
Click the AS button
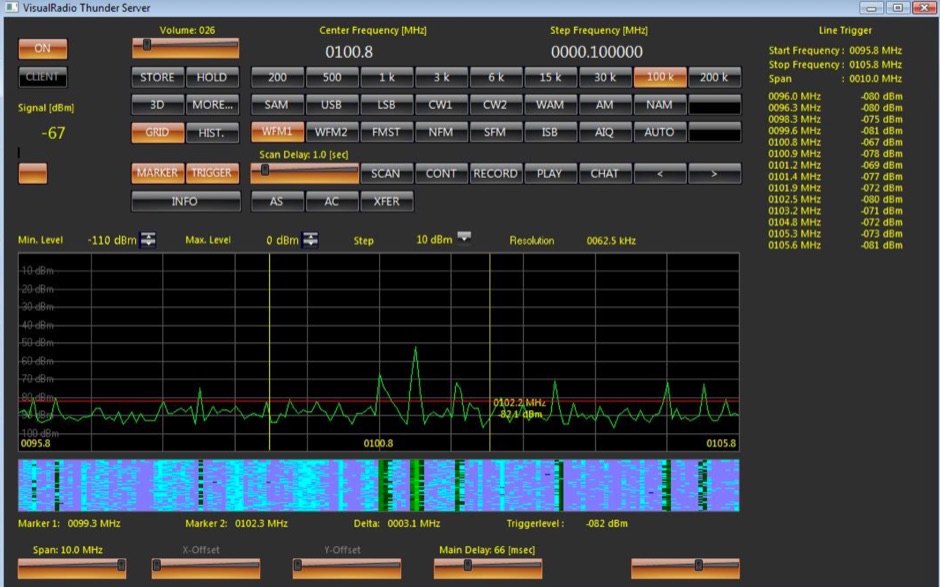coord(277,201)
